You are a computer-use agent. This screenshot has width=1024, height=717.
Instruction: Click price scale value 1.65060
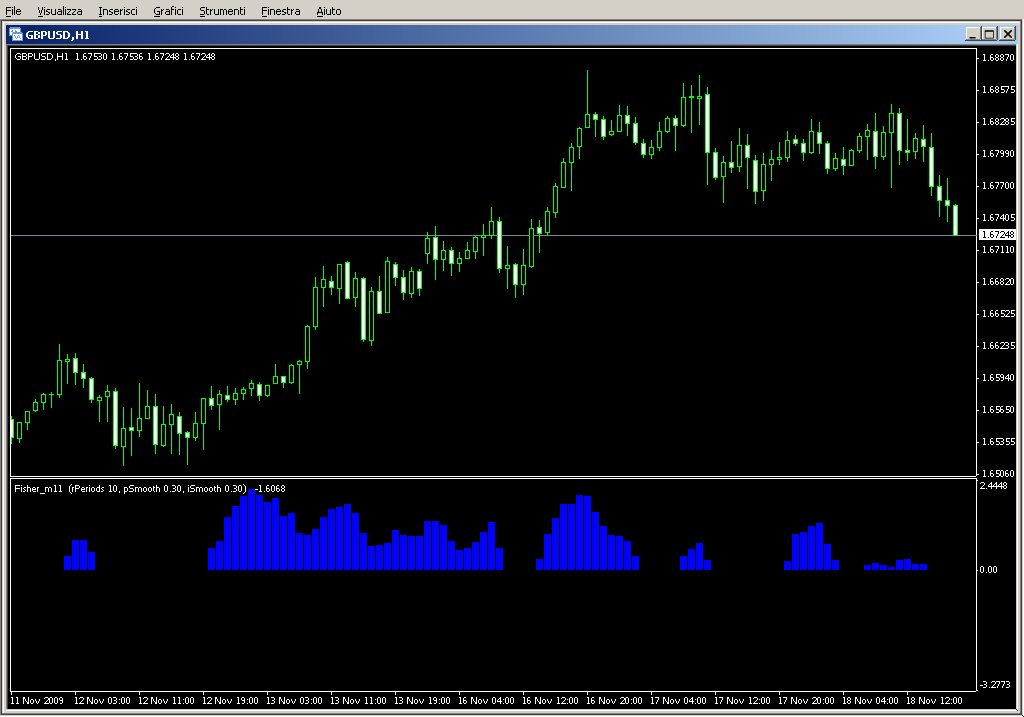[999, 473]
